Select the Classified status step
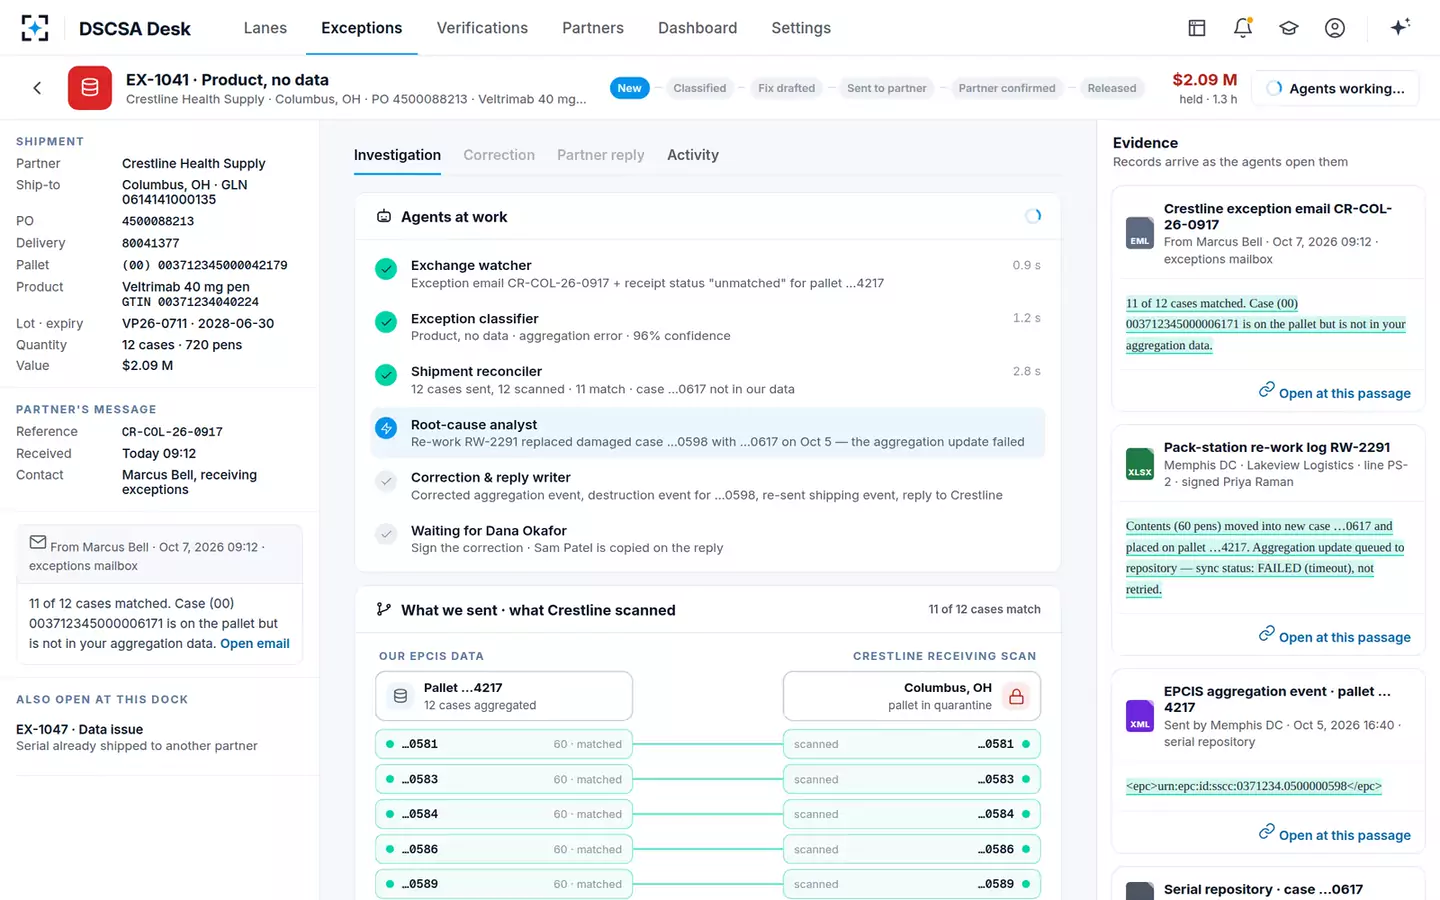 (x=700, y=88)
